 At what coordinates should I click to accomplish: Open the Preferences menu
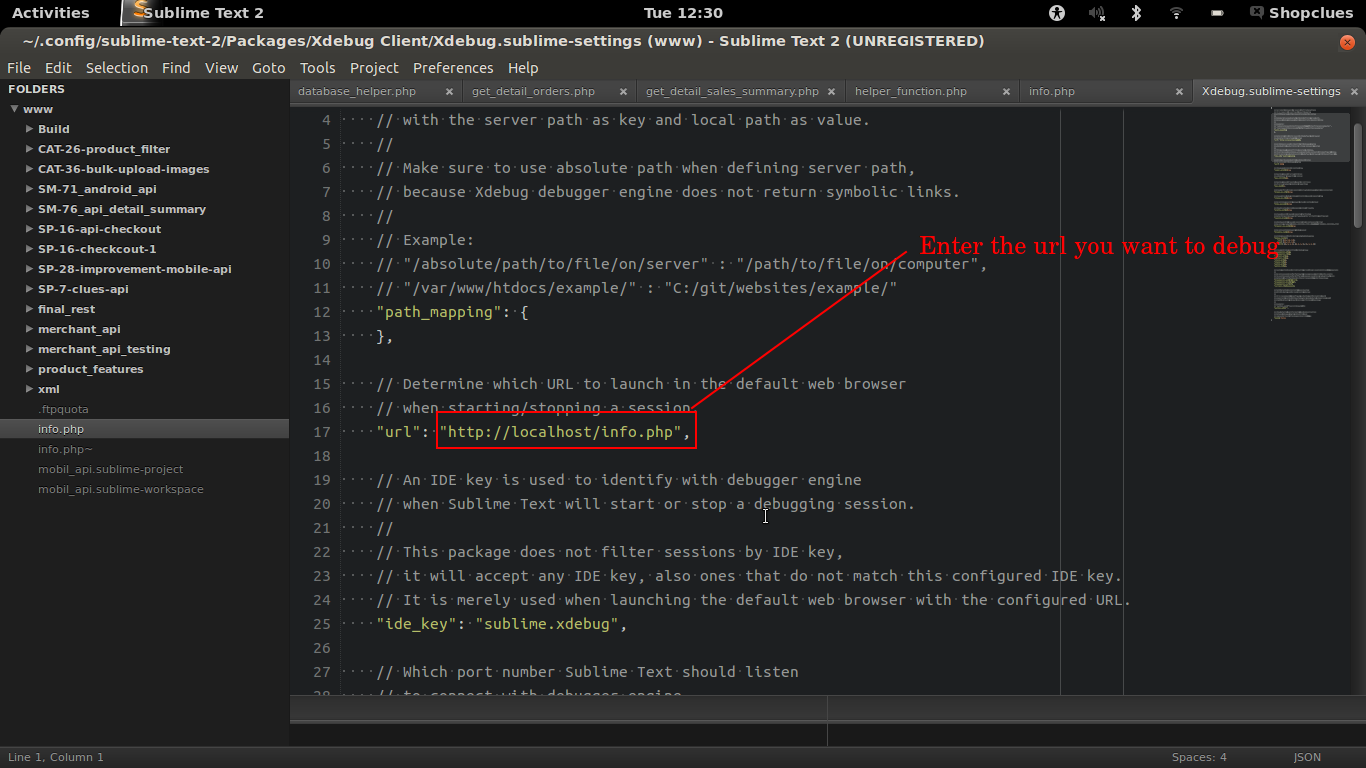(x=453, y=68)
